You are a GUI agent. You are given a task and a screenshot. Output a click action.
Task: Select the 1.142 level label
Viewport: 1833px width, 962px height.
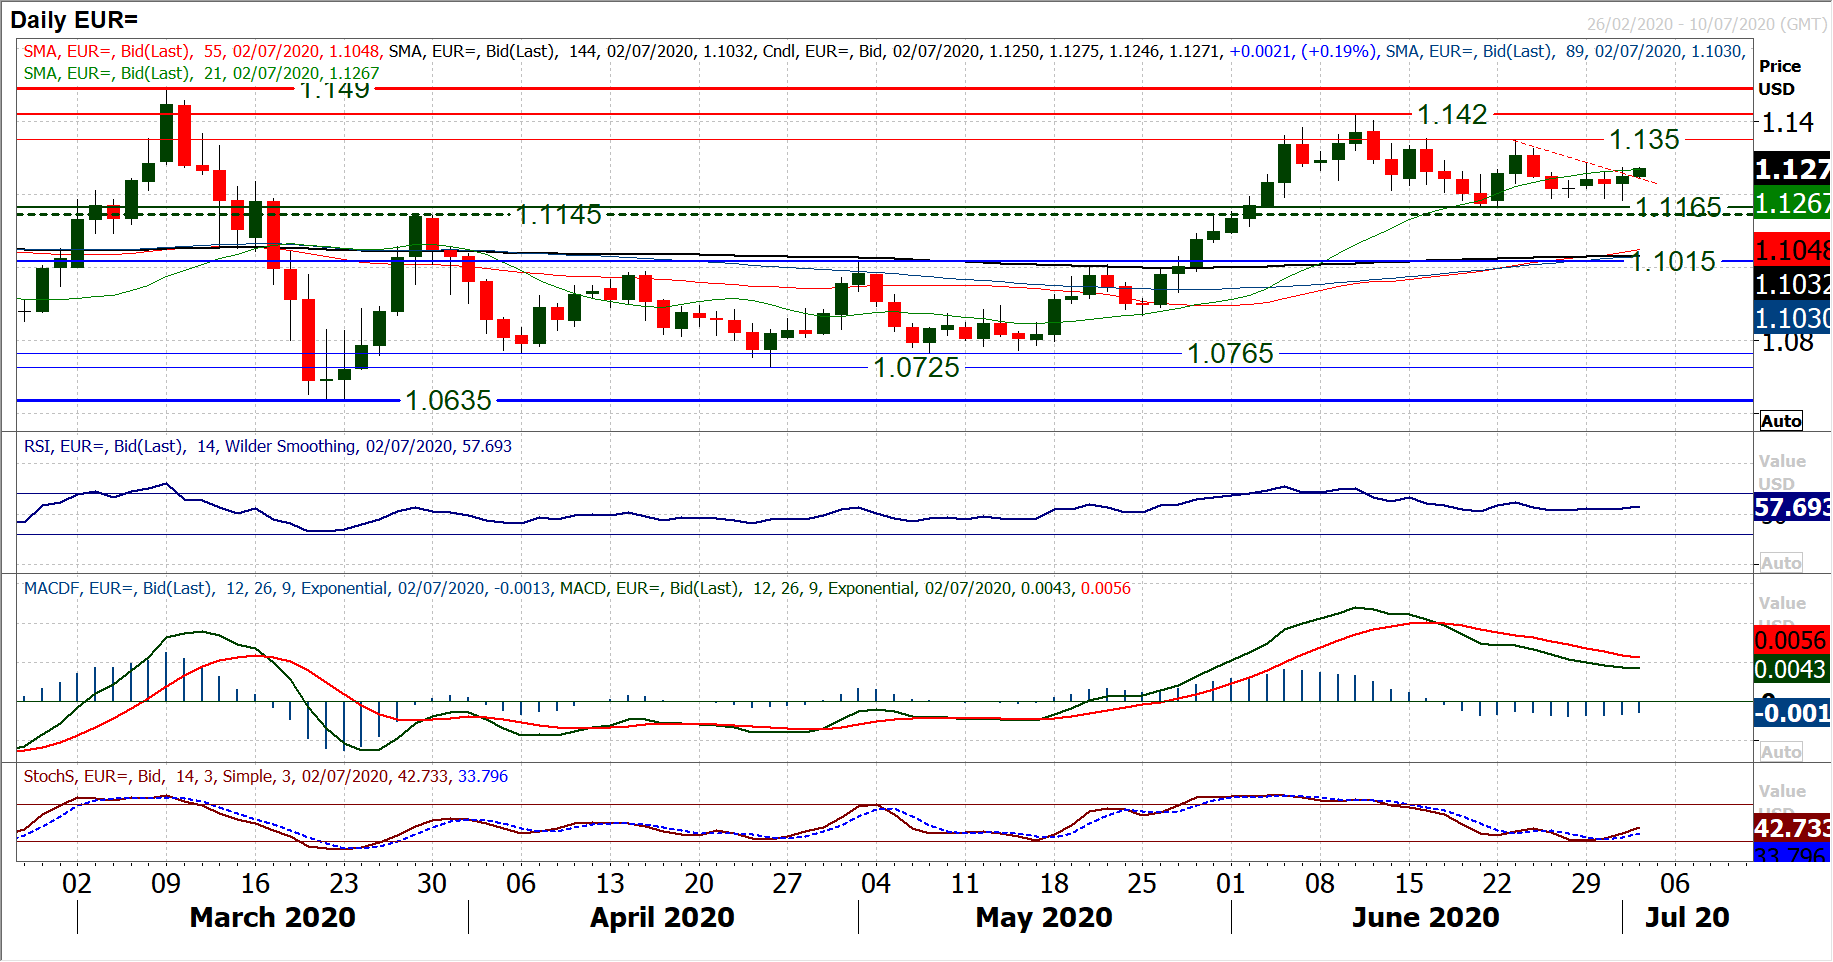tap(1452, 115)
